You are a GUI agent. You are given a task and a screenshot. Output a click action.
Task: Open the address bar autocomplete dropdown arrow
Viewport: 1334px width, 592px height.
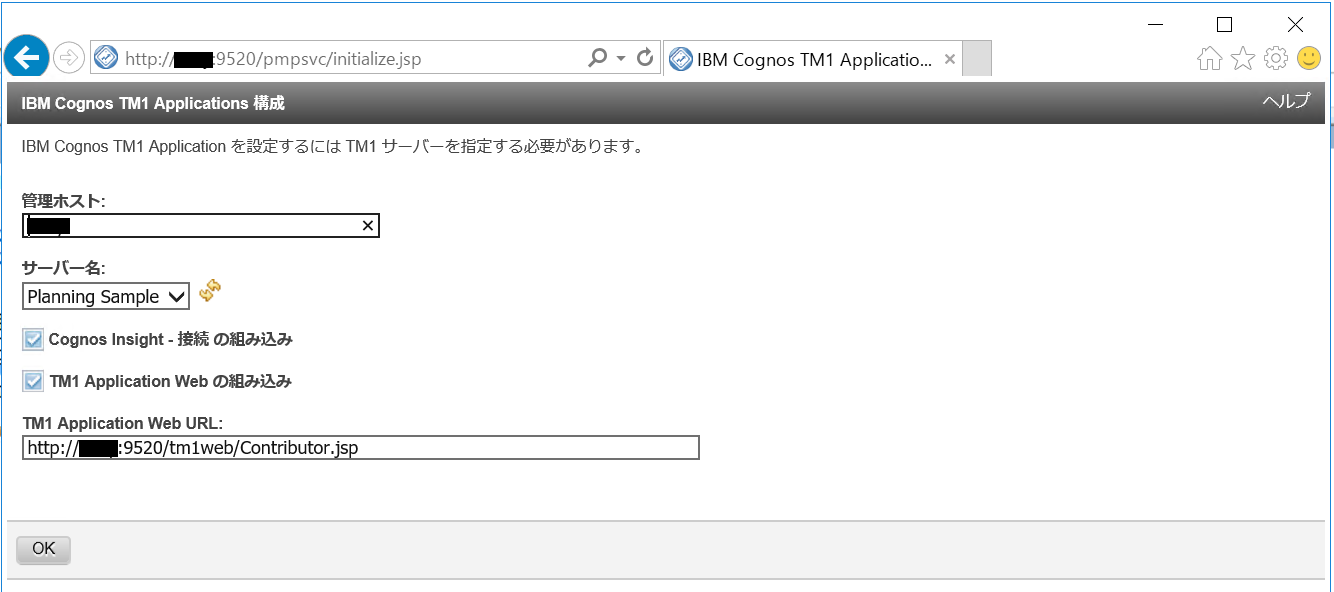(x=620, y=58)
